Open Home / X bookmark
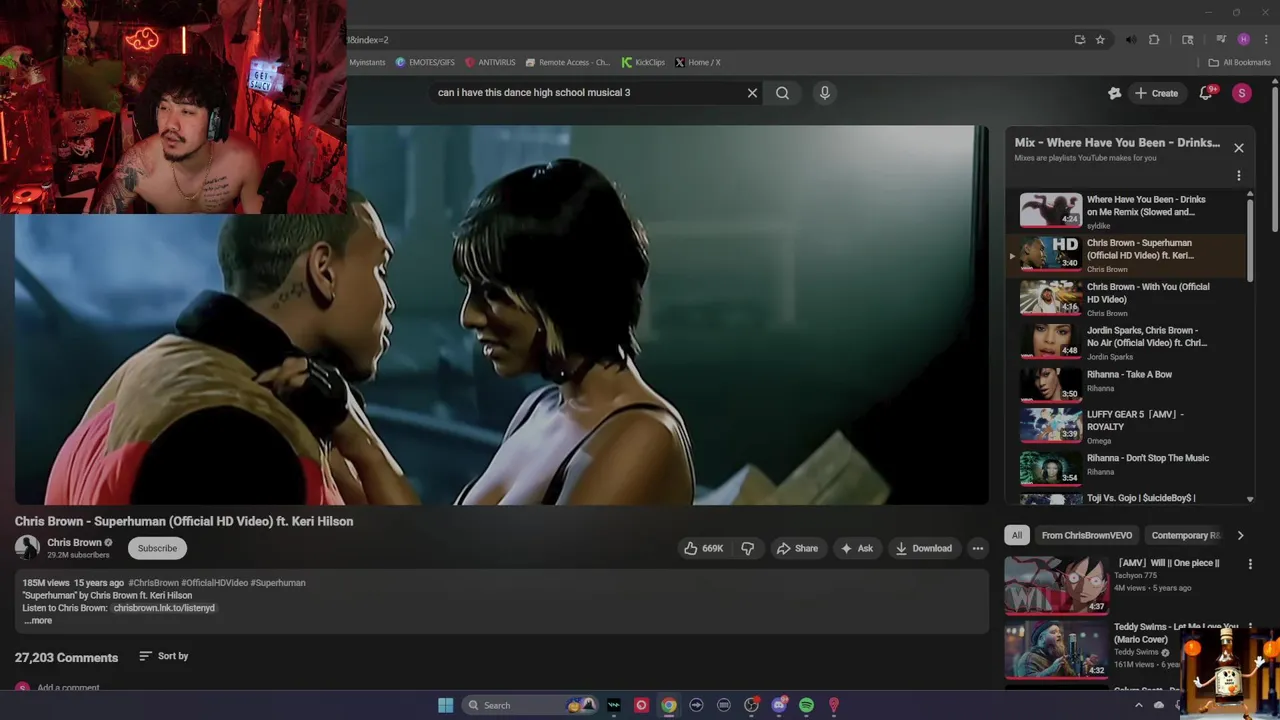Screen dimensions: 1280x720 point(698,62)
